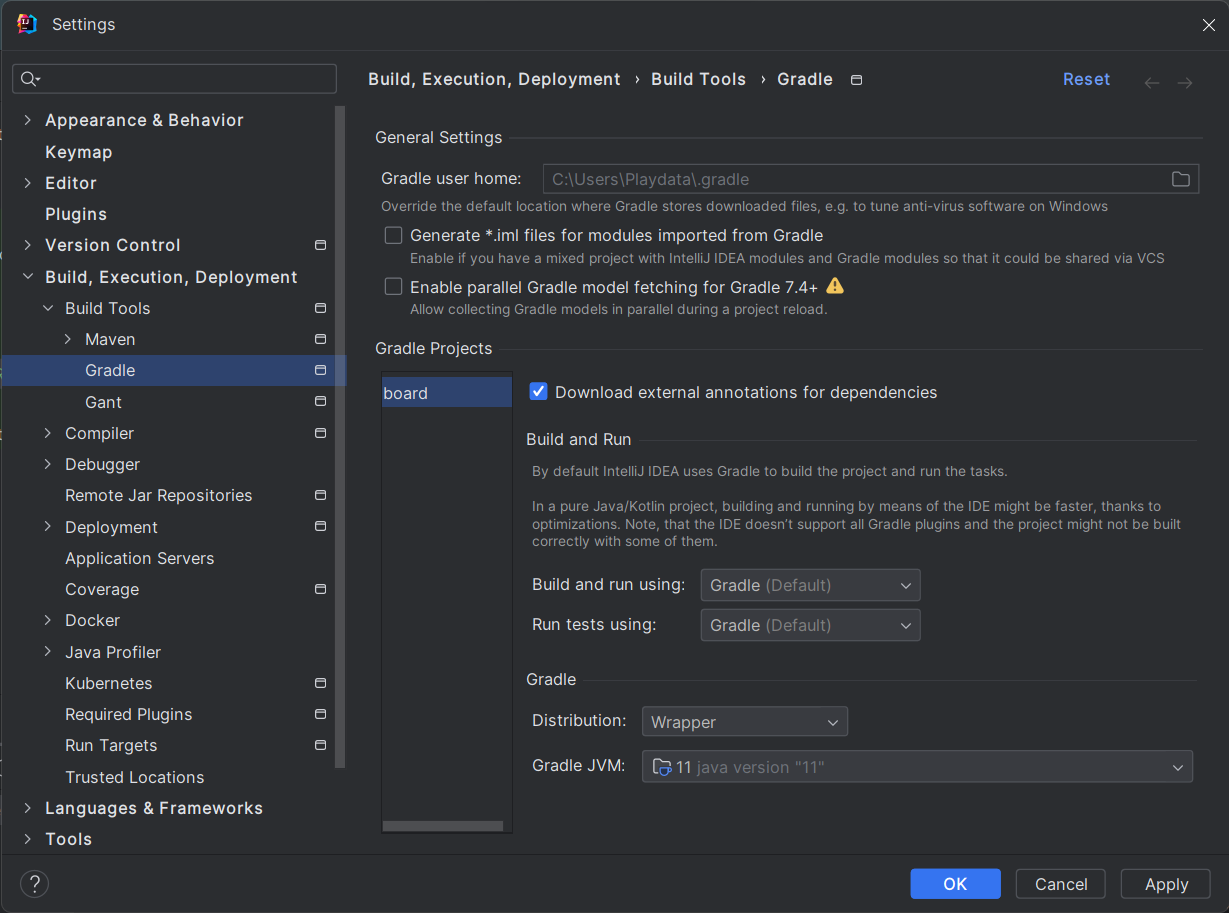The width and height of the screenshot is (1229, 913).
Task: Click project-level icon on Kubernetes row
Action: coord(320,683)
